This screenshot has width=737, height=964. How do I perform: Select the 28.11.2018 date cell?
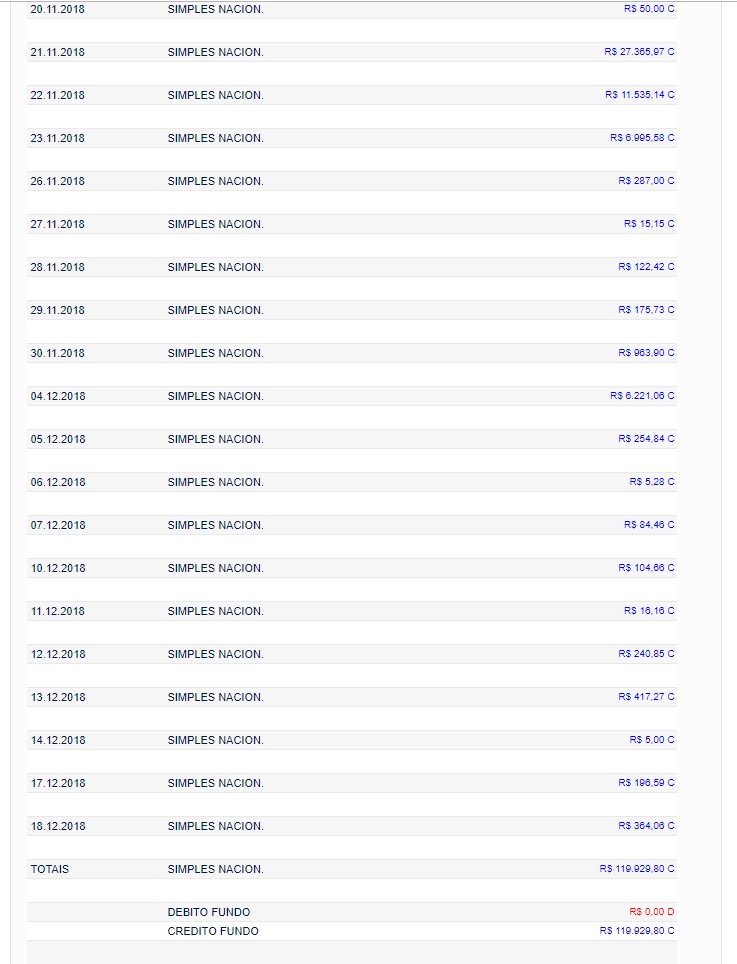pos(58,267)
